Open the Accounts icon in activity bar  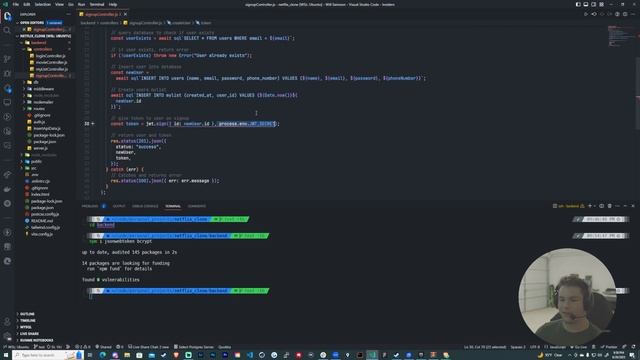[7, 322]
